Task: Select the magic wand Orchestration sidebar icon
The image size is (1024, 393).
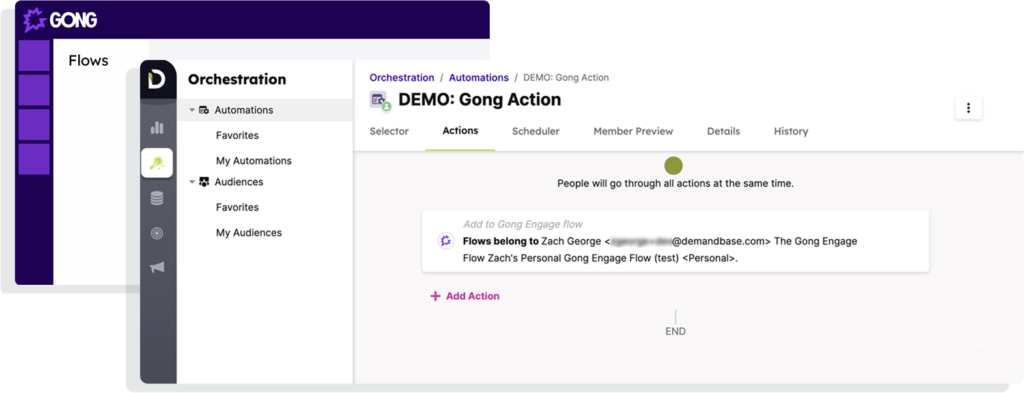Action: 157,163
